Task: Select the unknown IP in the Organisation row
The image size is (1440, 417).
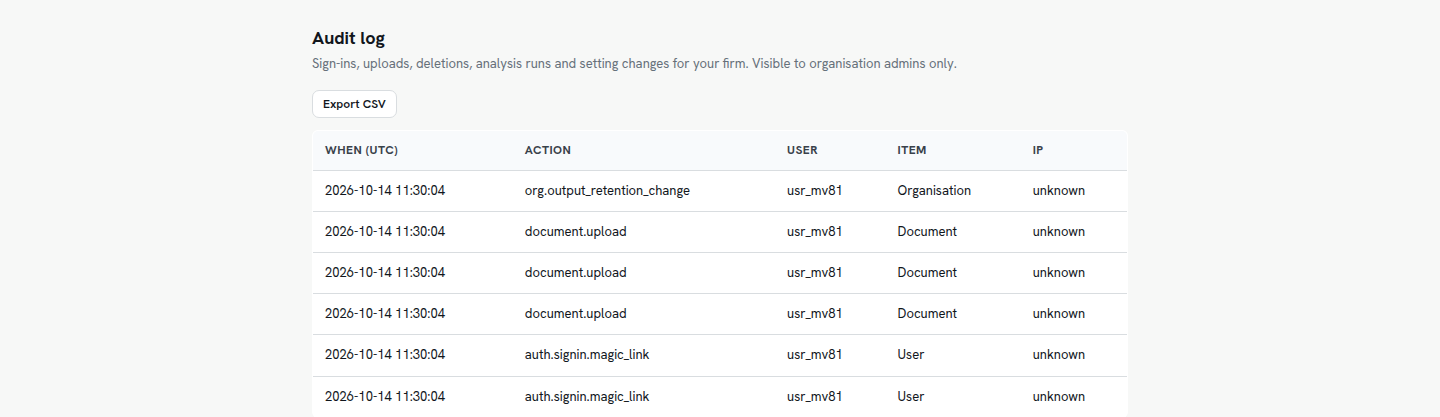Action: click(1059, 190)
